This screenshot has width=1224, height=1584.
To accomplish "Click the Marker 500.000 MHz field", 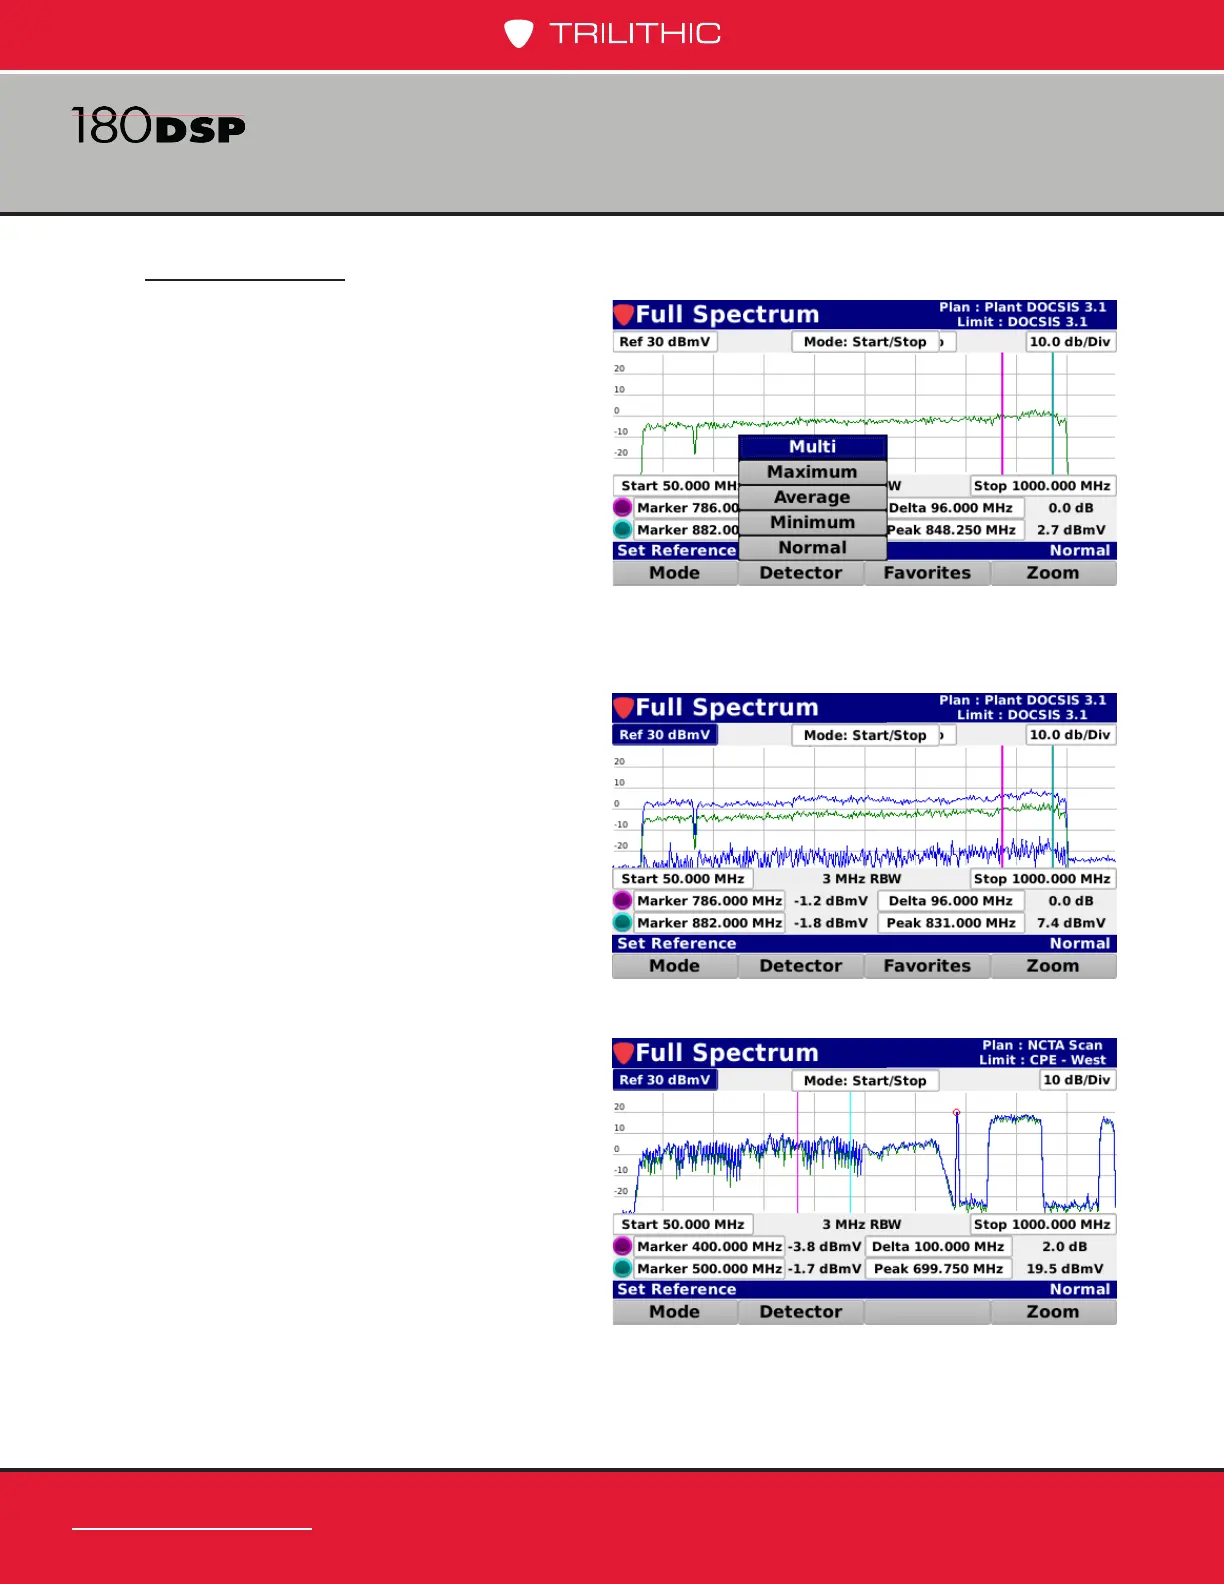I will click(710, 1269).
